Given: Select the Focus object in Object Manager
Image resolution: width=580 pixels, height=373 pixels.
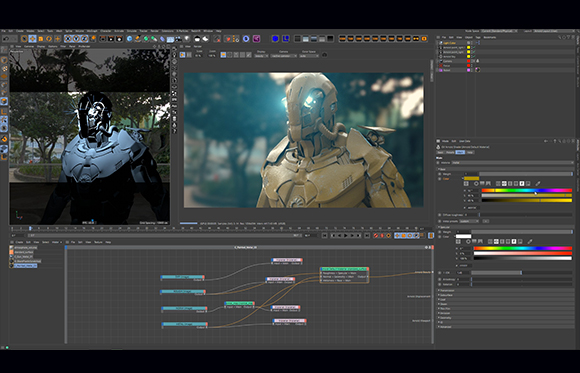Looking at the screenshot, I should coord(446,65).
